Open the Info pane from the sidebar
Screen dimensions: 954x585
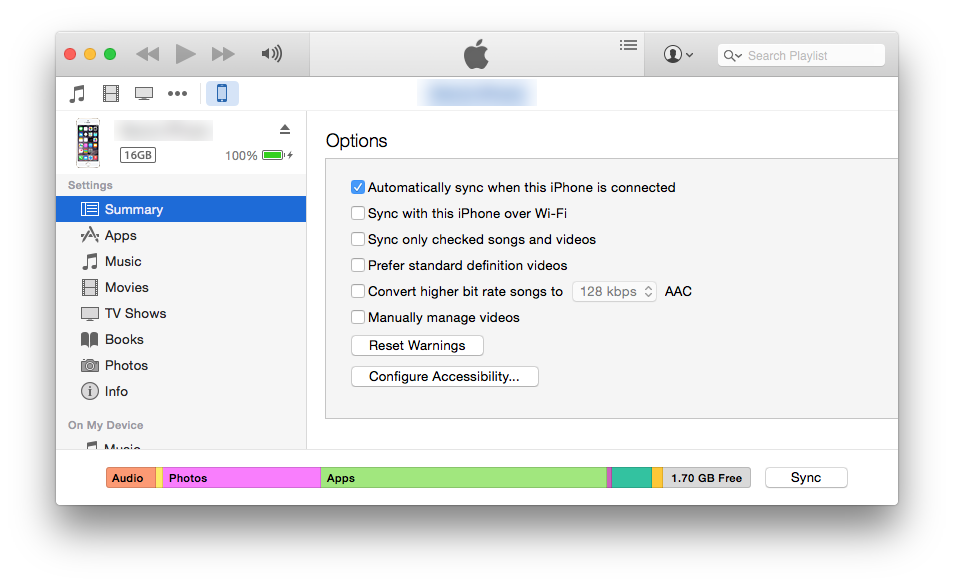pos(114,391)
